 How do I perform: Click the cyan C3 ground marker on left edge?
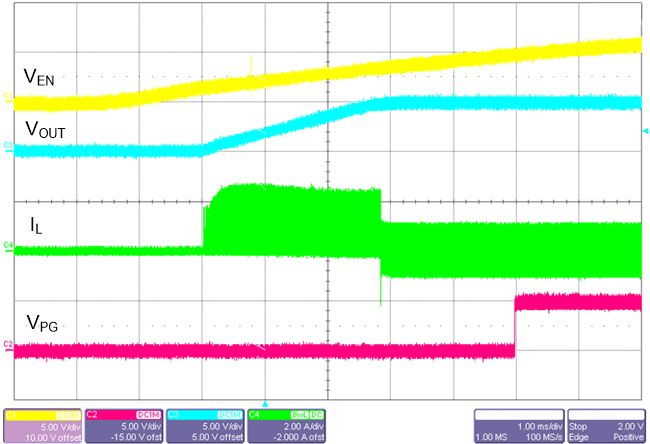6,147
